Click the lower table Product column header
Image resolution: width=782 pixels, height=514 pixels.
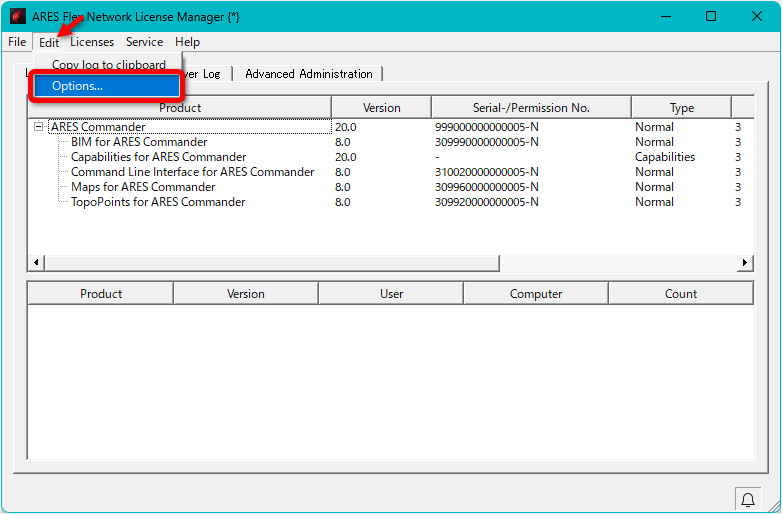(101, 294)
